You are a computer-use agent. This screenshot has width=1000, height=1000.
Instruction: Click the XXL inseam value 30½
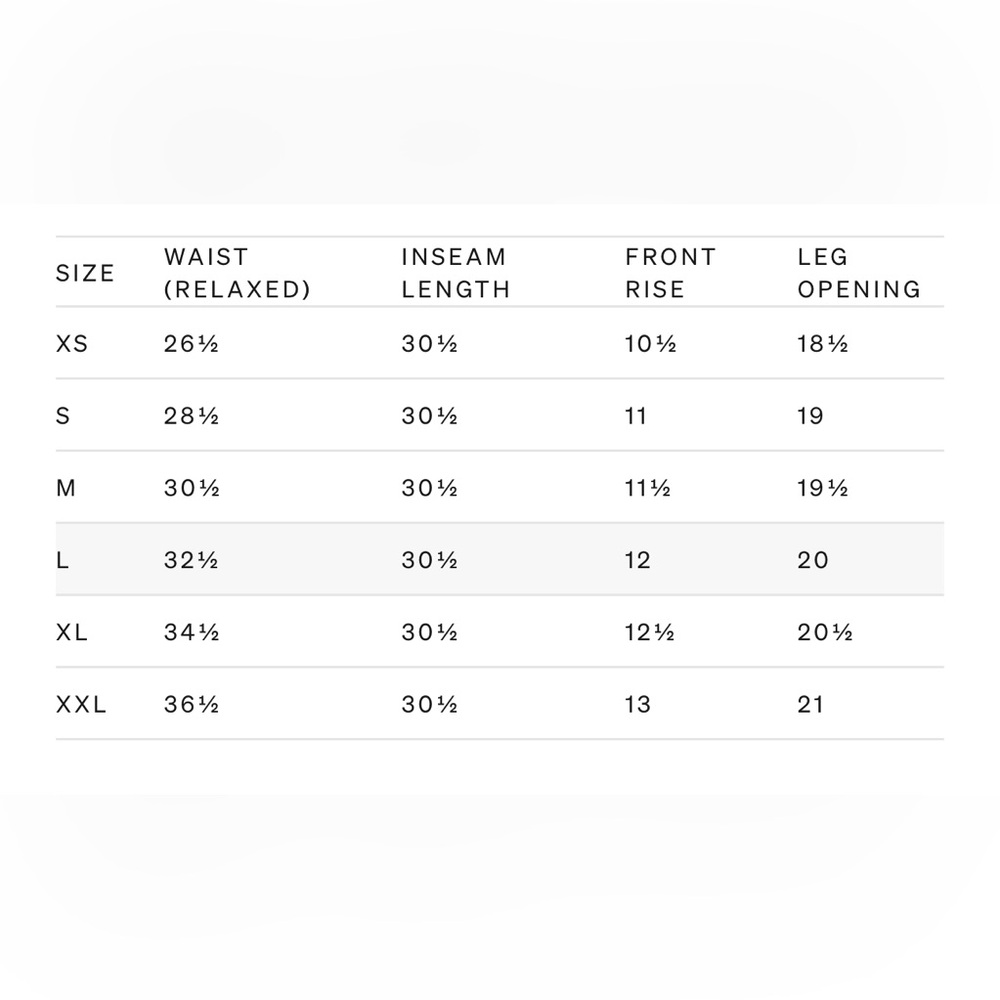click(430, 704)
